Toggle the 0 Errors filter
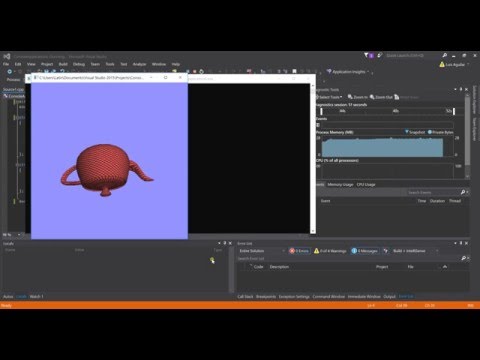The width and height of the screenshot is (480, 360). [x=299, y=251]
